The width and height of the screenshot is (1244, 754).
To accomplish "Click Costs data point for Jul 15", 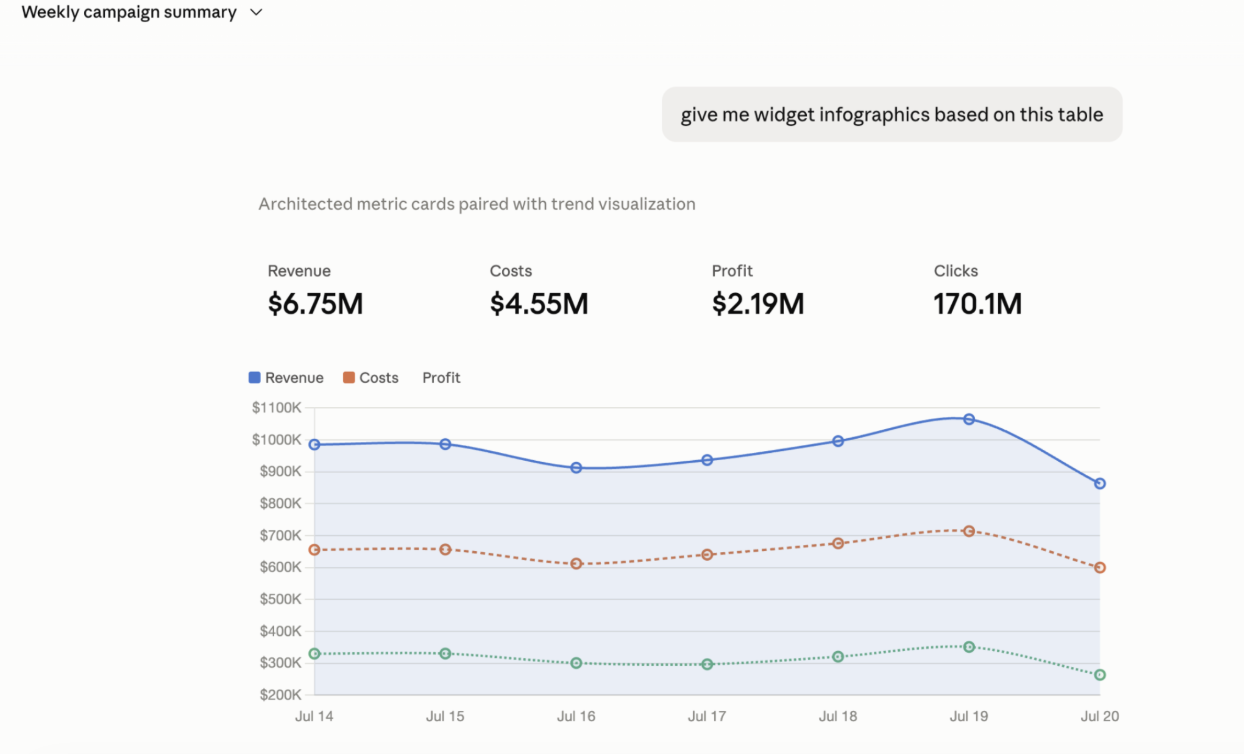I will (x=445, y=549).
